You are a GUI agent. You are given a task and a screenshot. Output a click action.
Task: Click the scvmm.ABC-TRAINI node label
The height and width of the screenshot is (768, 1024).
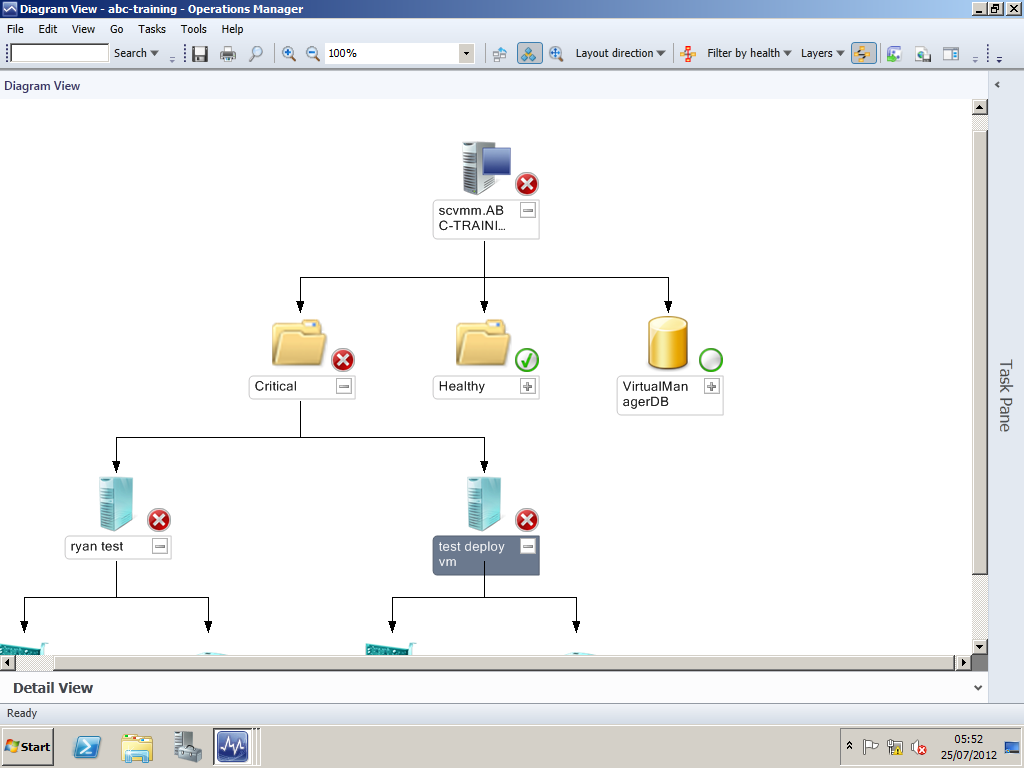point(472,218)
